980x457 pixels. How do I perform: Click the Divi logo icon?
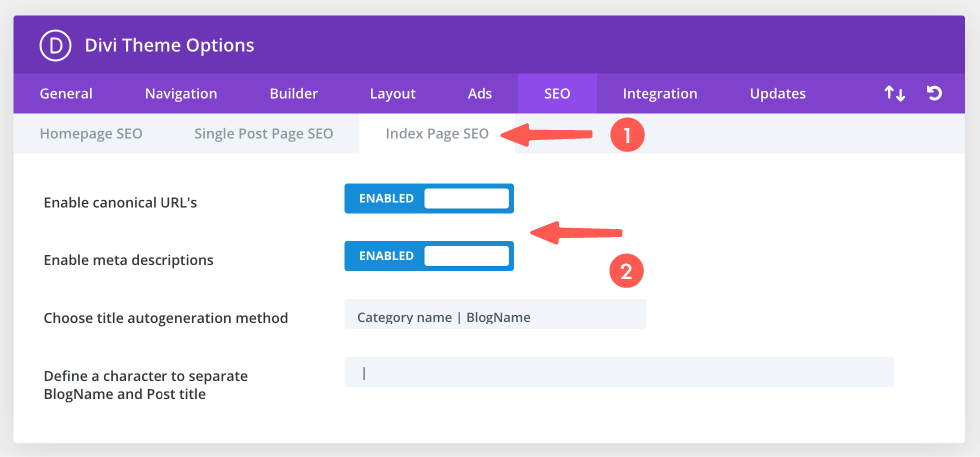(55, 46)
